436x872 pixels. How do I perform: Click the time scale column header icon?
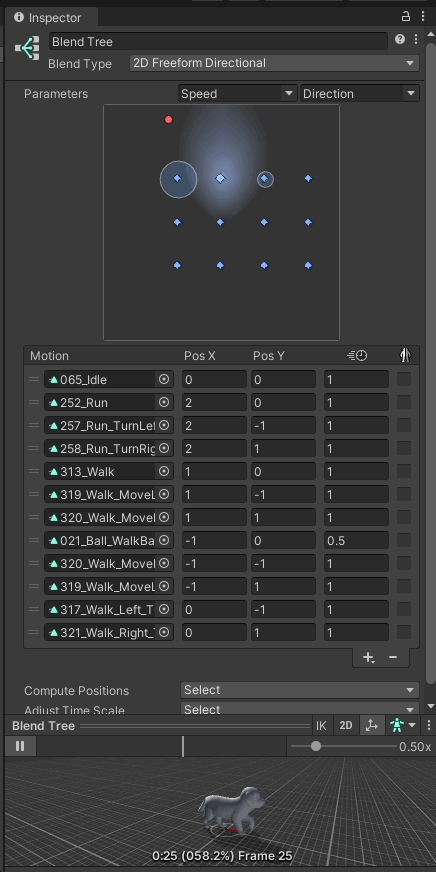pyautogui.click(x=356, y=355)
